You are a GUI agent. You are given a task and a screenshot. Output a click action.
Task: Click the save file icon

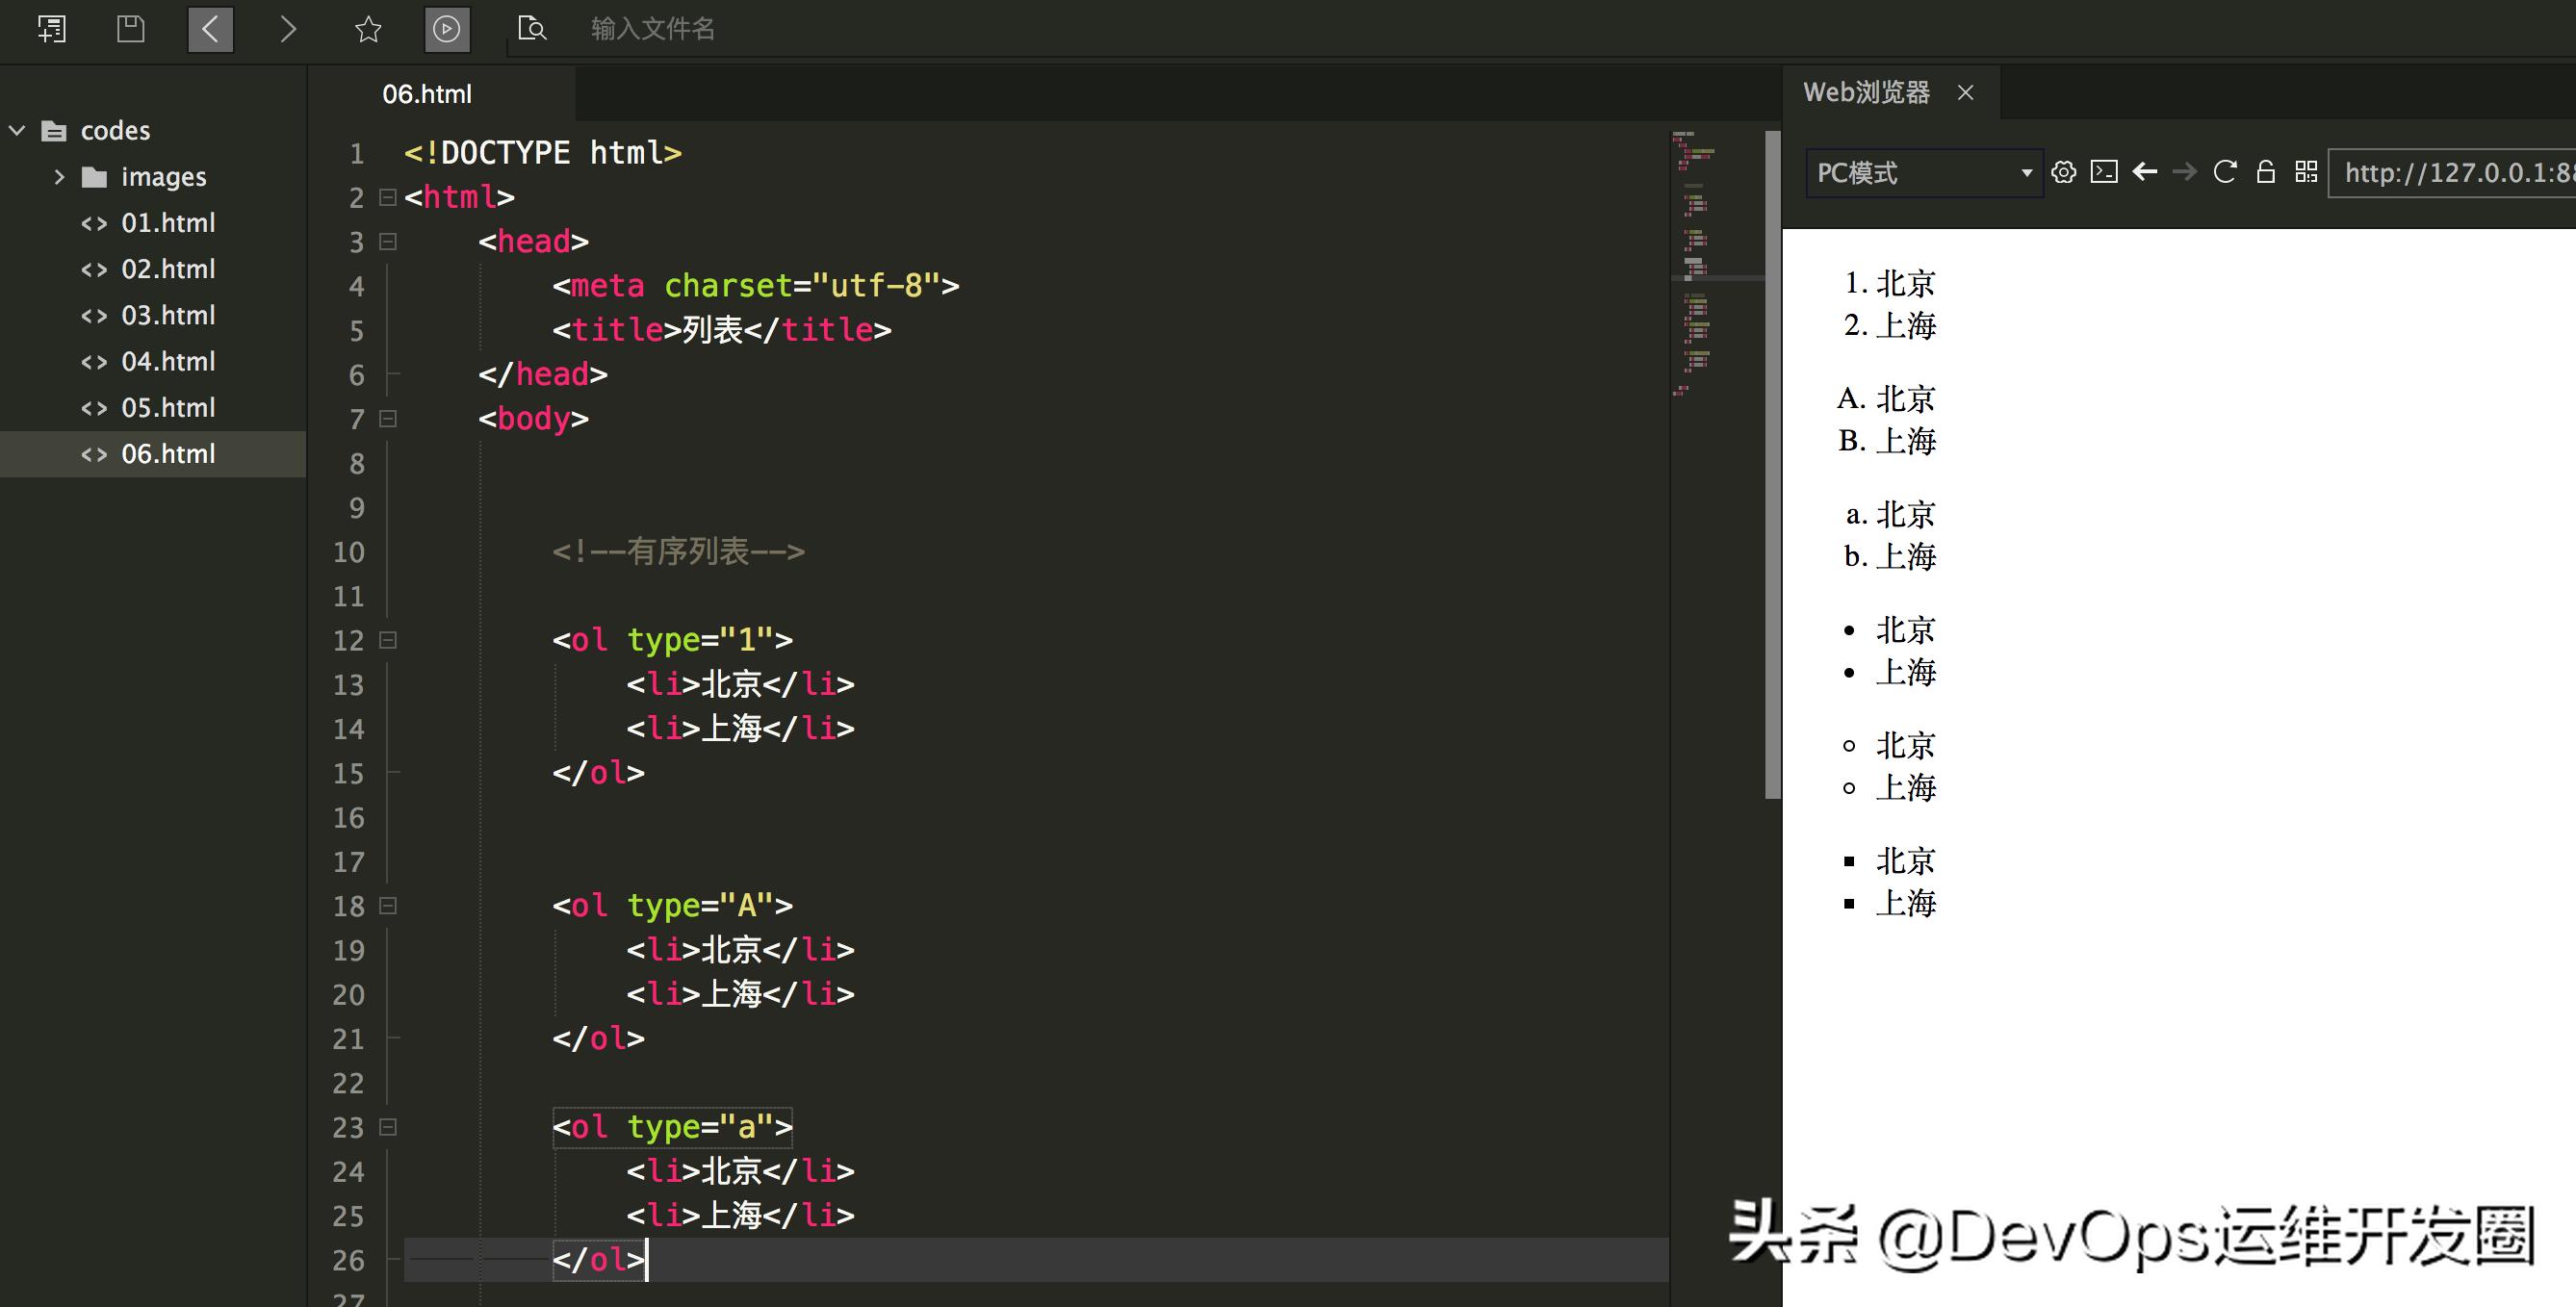(131, 29)
